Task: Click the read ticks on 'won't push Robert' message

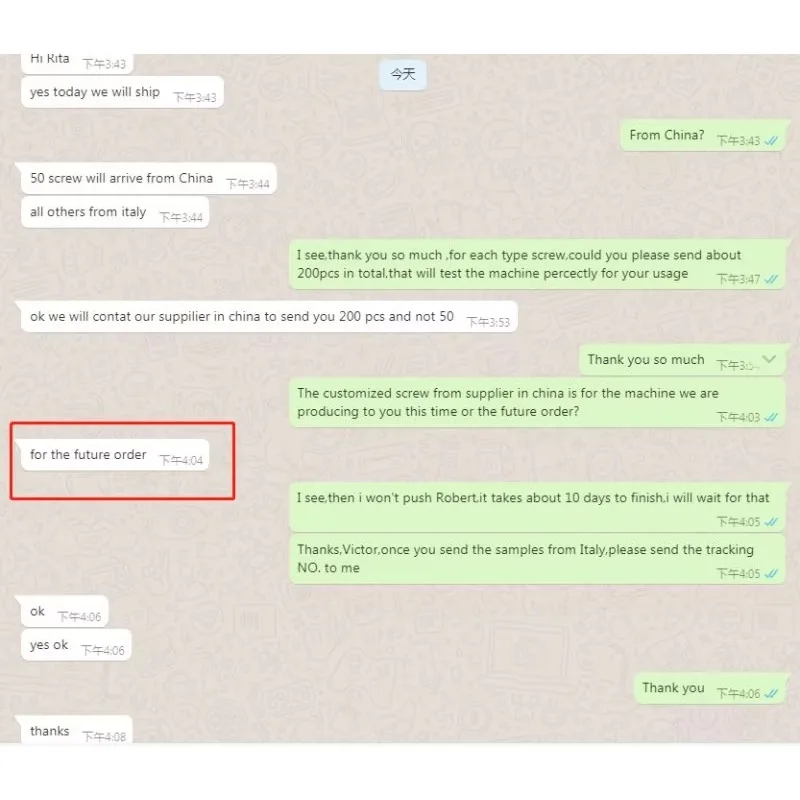Action: pyautogui.click(x=771, y=522)
